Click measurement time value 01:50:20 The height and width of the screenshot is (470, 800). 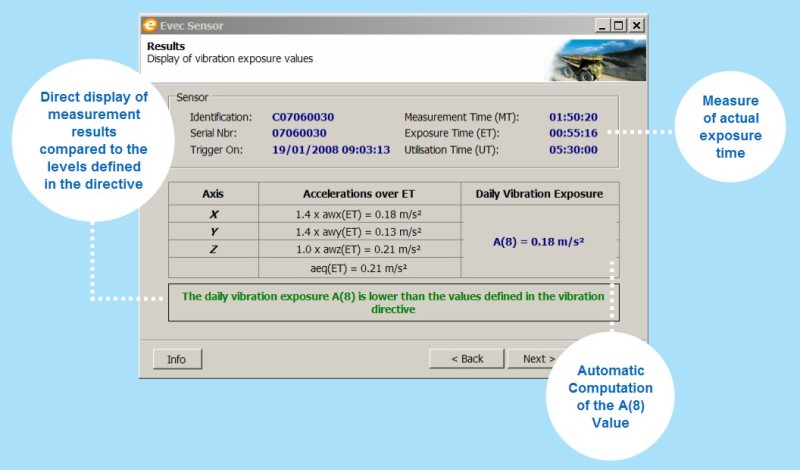[573, 117]
